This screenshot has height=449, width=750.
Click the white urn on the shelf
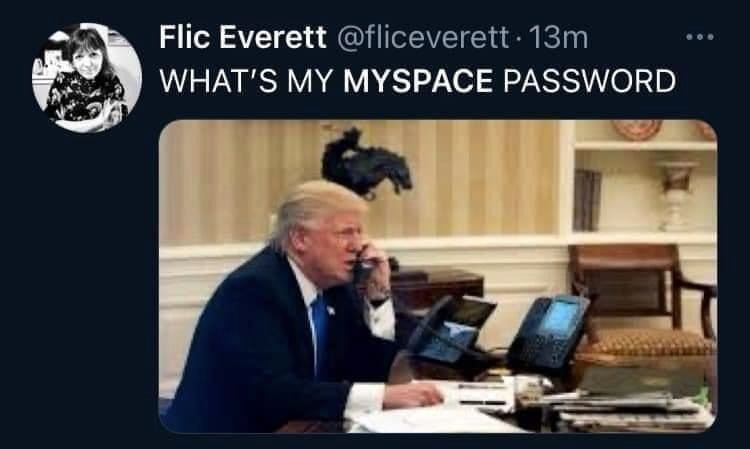pyautogui.click(x=676, y=196)
